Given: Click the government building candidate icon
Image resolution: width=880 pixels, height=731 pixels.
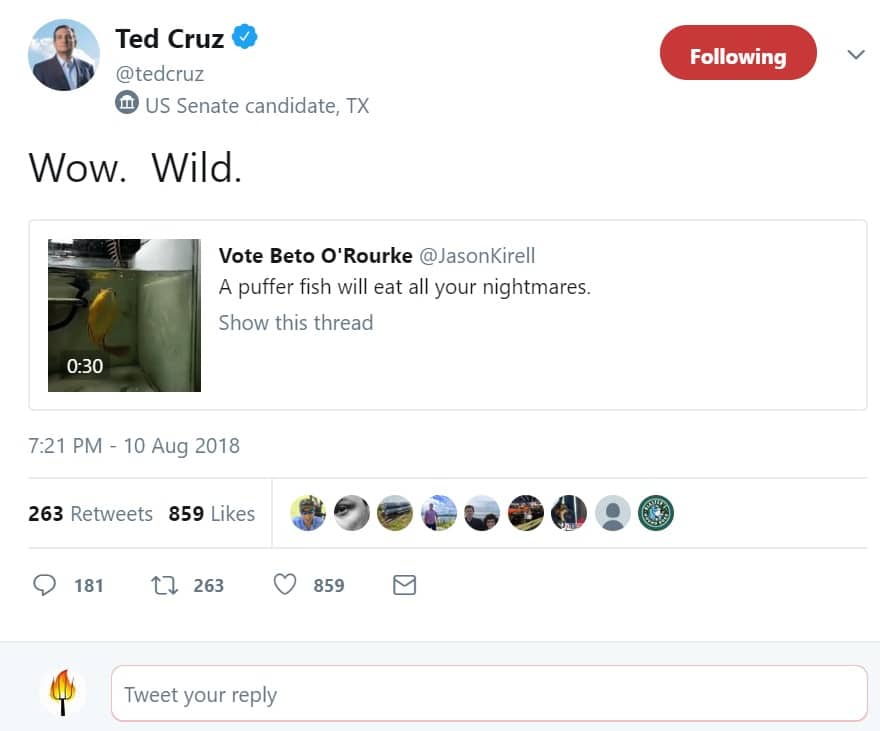Looking at the screenshot, I should 127,103.
